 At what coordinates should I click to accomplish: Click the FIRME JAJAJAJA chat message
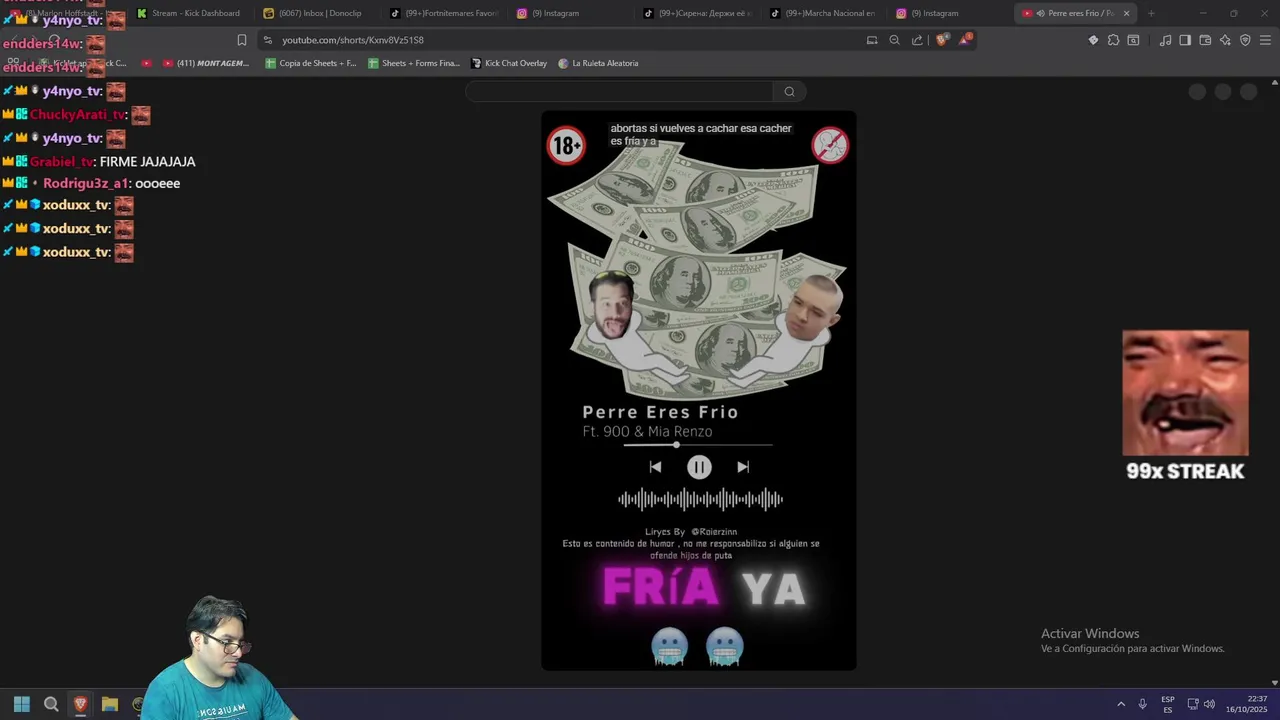tap(147, 161)
